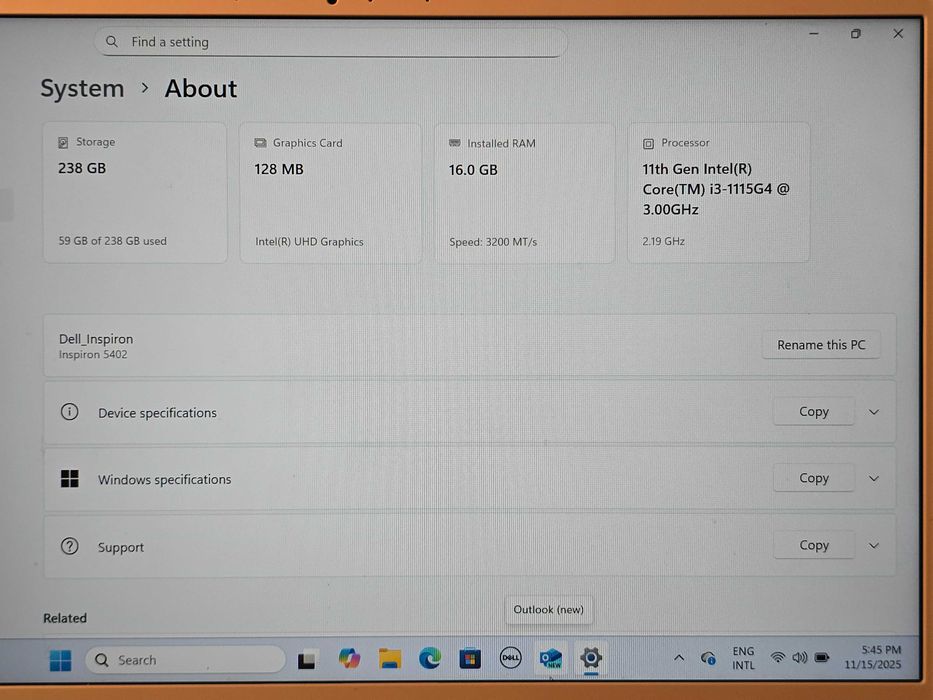The image size is (933, 700).
Task: Click the Support question mark icon
Action: (x=70, y=546)
